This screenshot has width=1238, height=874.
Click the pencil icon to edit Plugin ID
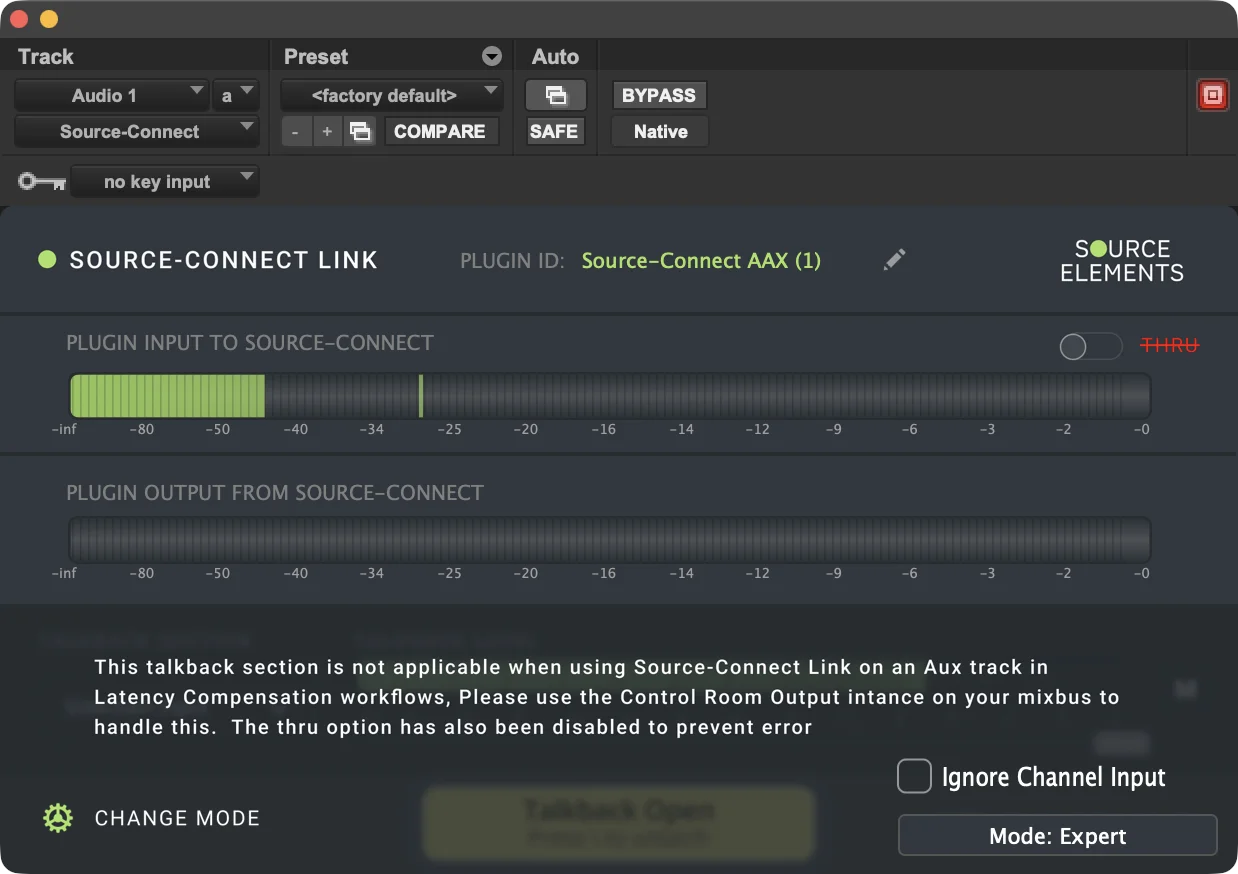point(895,260)
